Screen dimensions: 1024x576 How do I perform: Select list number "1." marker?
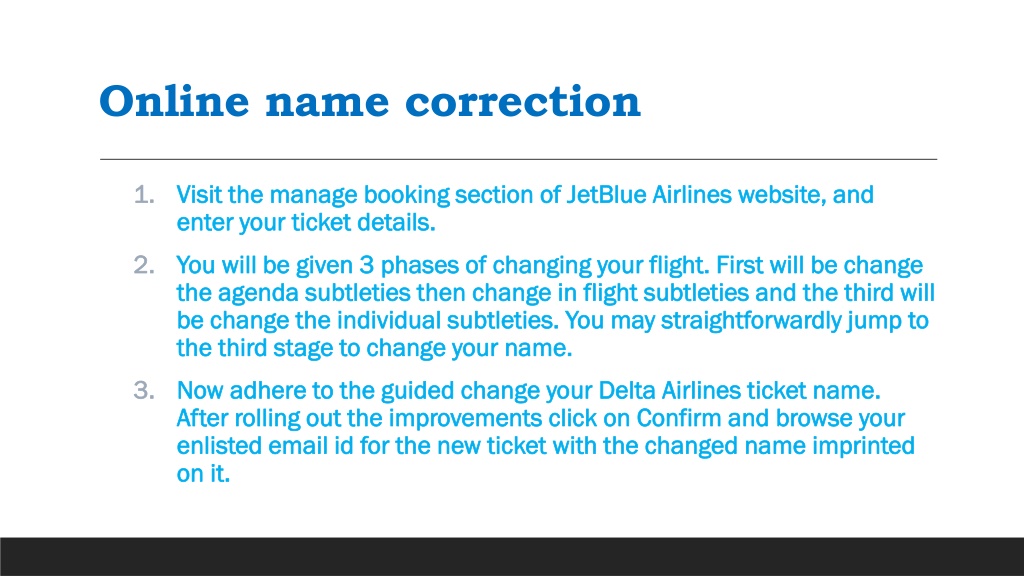pos(144,195)
